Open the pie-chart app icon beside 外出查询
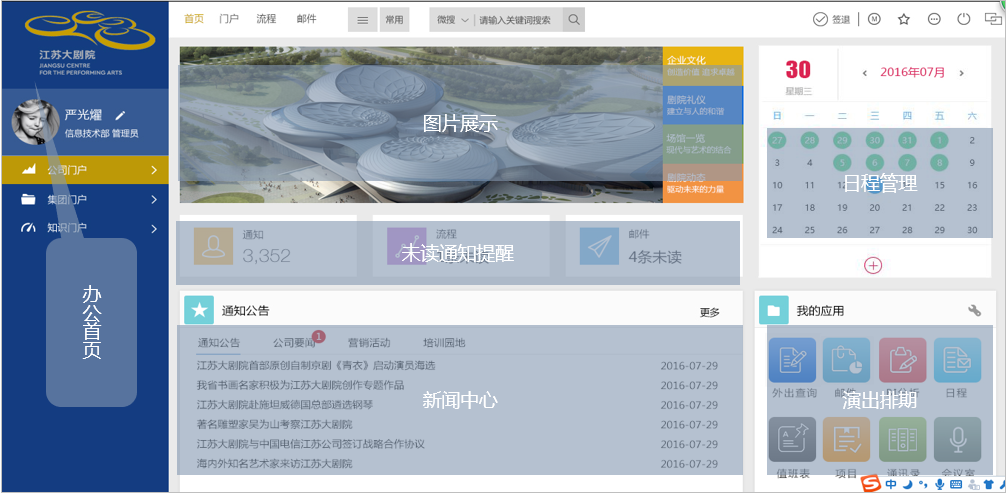Image resolution: width=1008 pixels, height=495 pixels. click(x=847, y=360)
